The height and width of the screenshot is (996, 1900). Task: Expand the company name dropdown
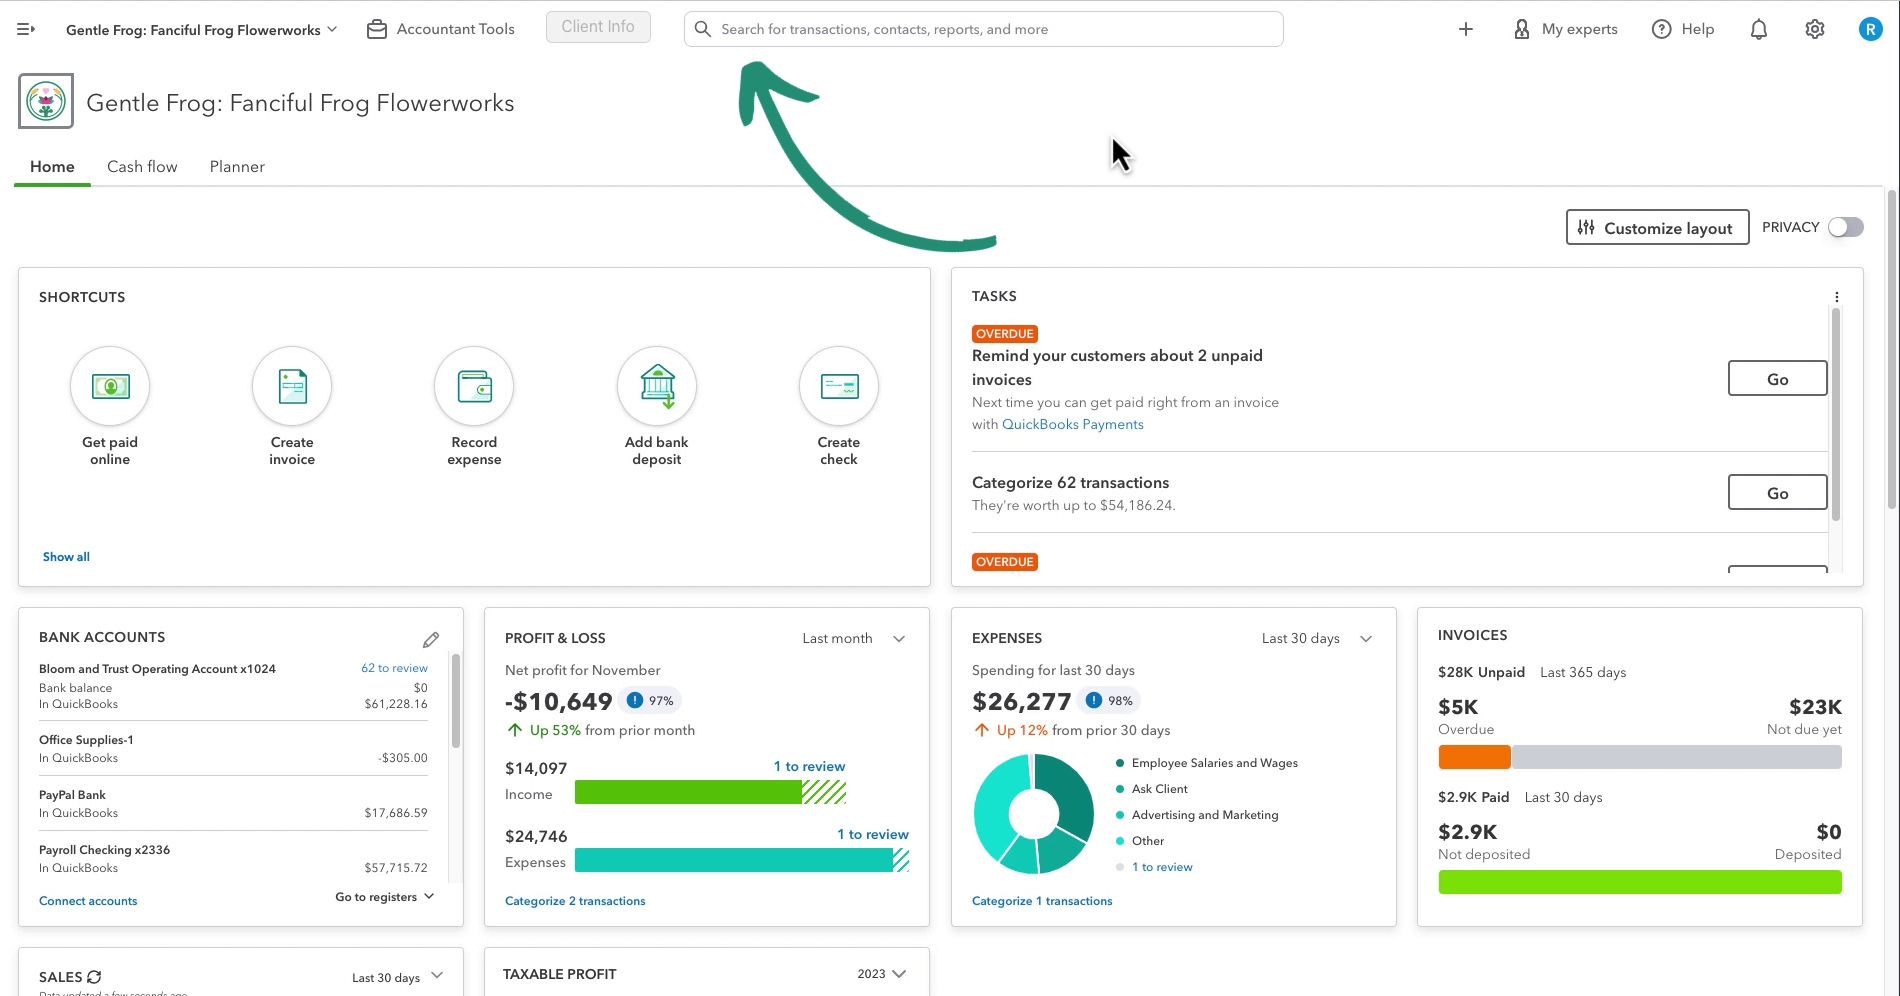click(202, 30)
